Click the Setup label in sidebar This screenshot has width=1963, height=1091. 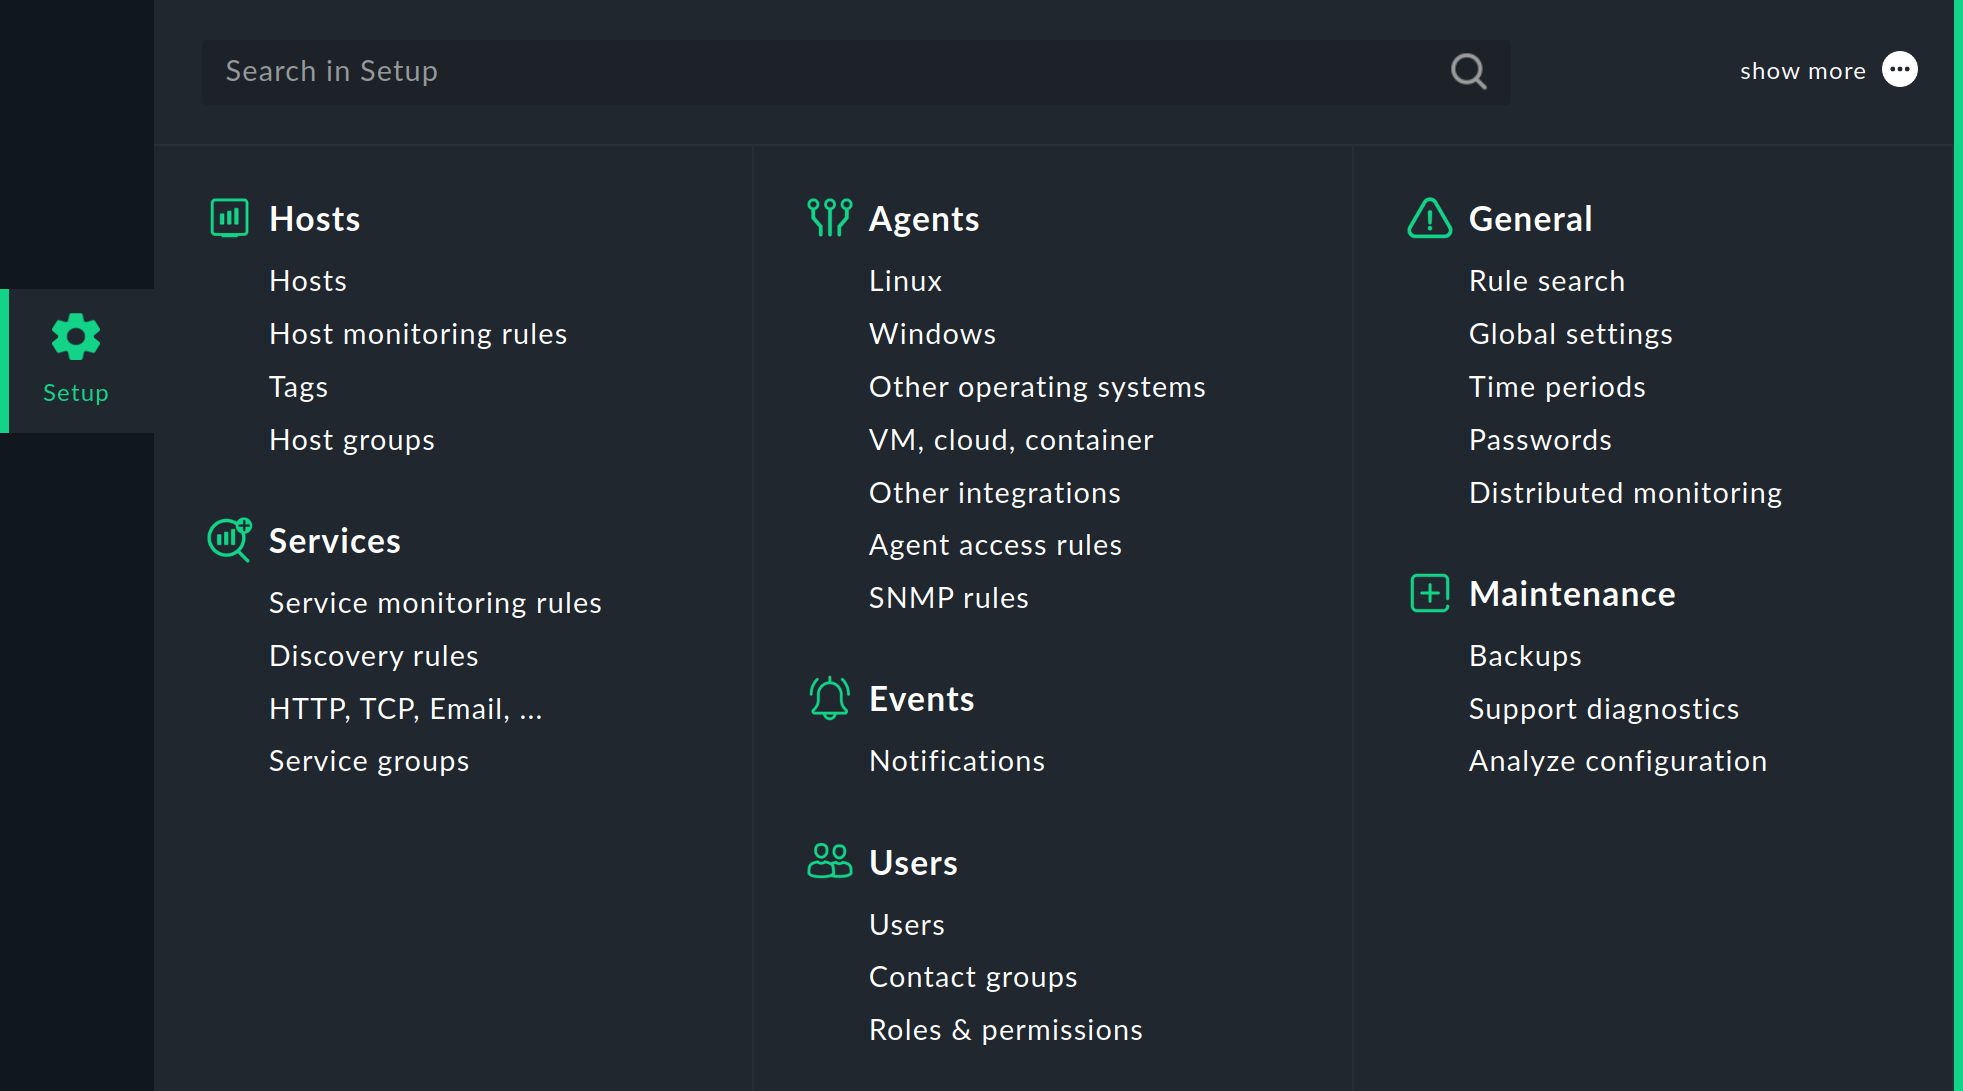[76, 393]
